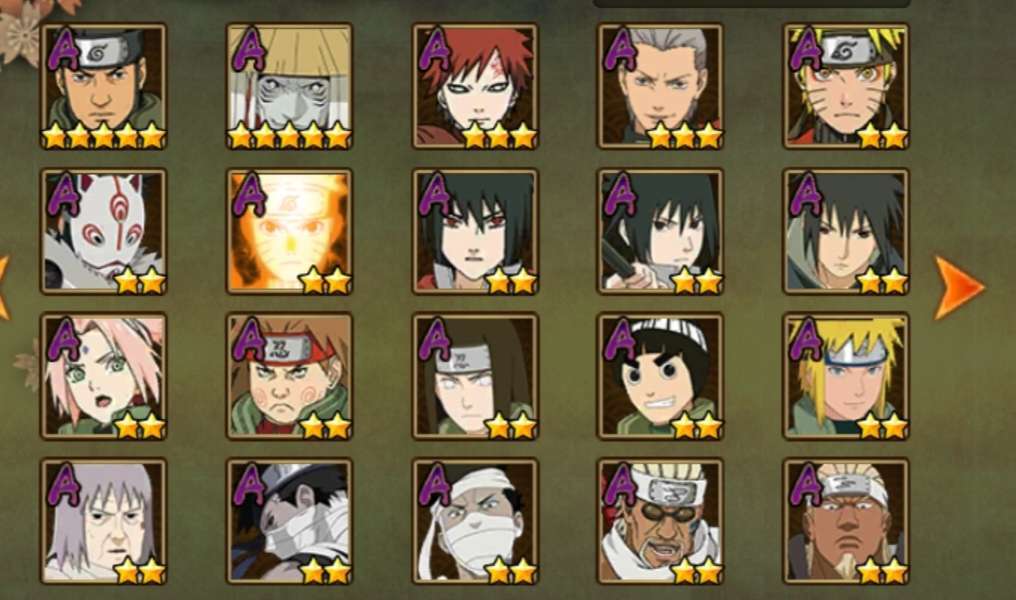Image resolution: width=1016 pixels, height=600 pixels.
Task: Select blonde whiskered Naruto top-row card
Action: (x=846, y=86)
